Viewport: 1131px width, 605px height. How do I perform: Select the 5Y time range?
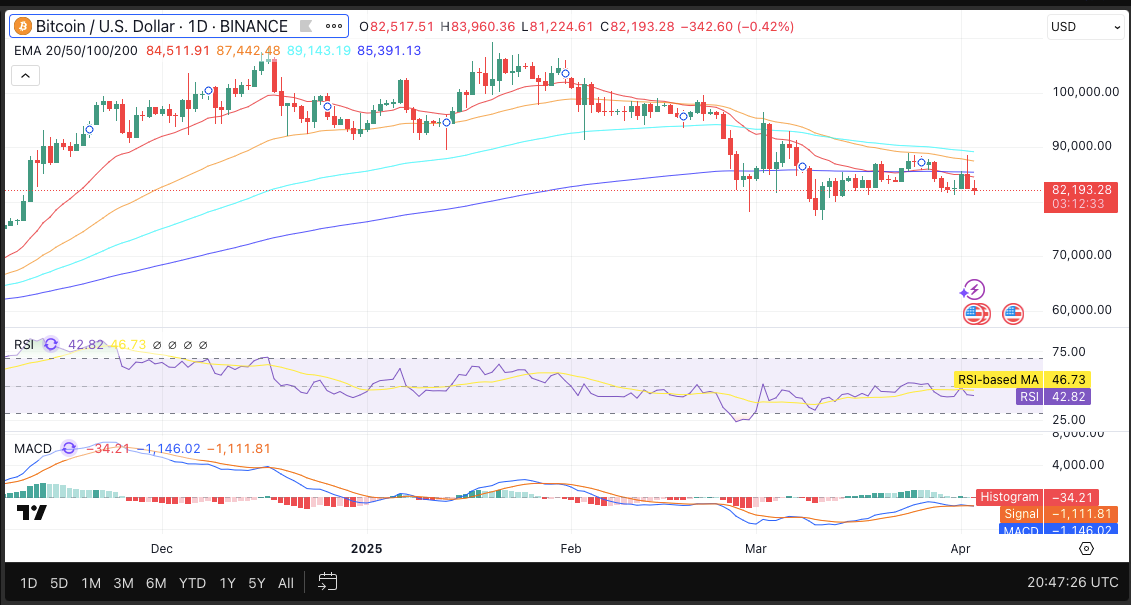tap(257, 583)
